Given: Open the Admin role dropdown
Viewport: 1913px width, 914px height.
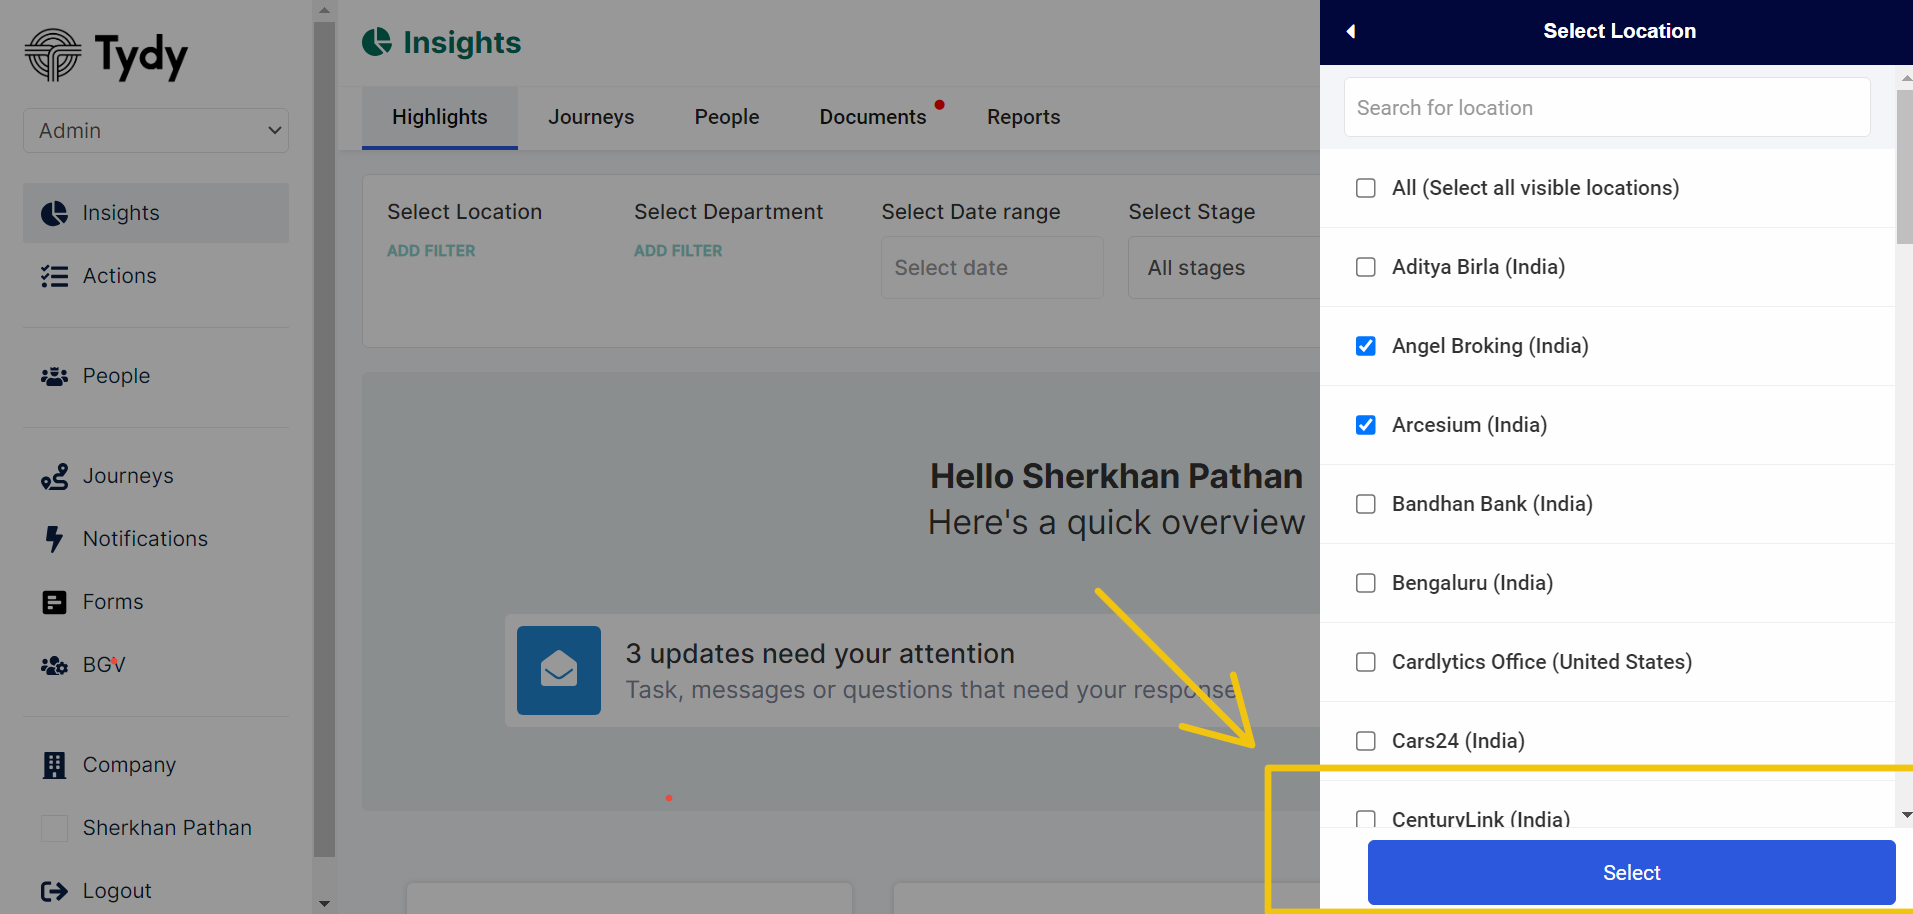Looking at the screenshot, I should coord(156,131).
